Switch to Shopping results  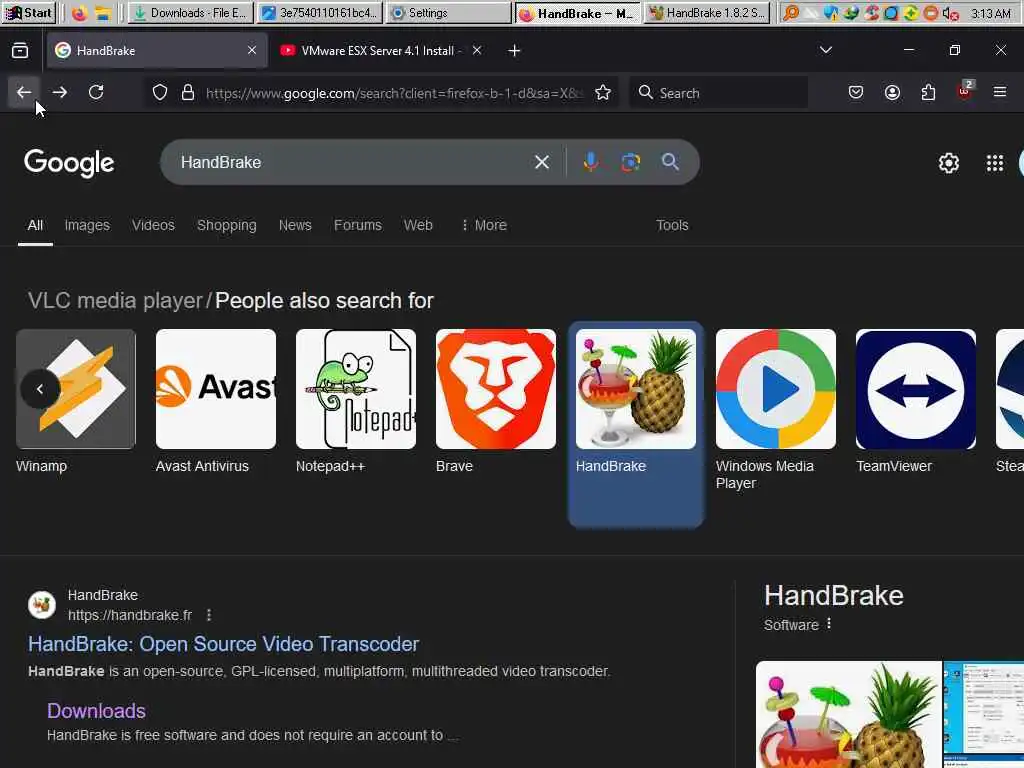(x=227, y=225)
